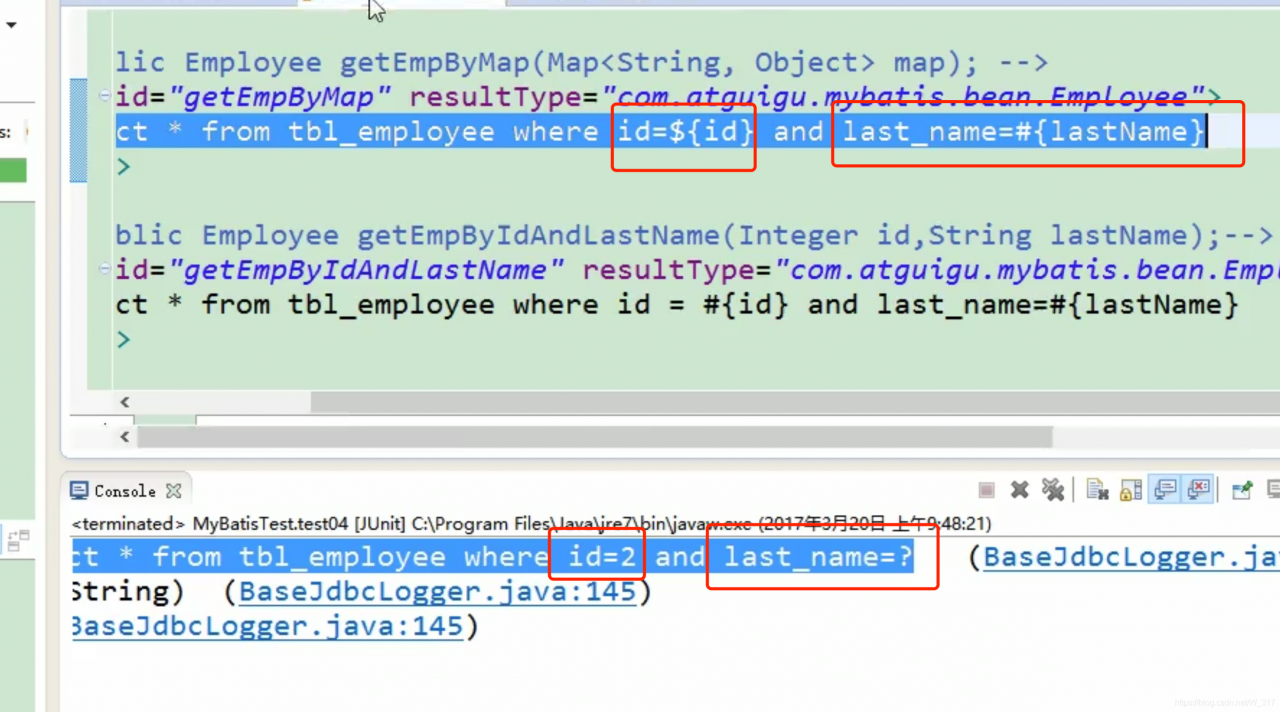Collapse the getEmpByMap select element fold marker
The height and width of the screenshot is (712, 1280).
105,96
